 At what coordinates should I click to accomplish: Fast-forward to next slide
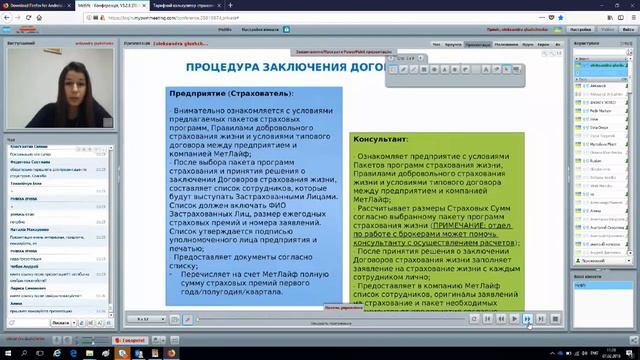[527, 319]
